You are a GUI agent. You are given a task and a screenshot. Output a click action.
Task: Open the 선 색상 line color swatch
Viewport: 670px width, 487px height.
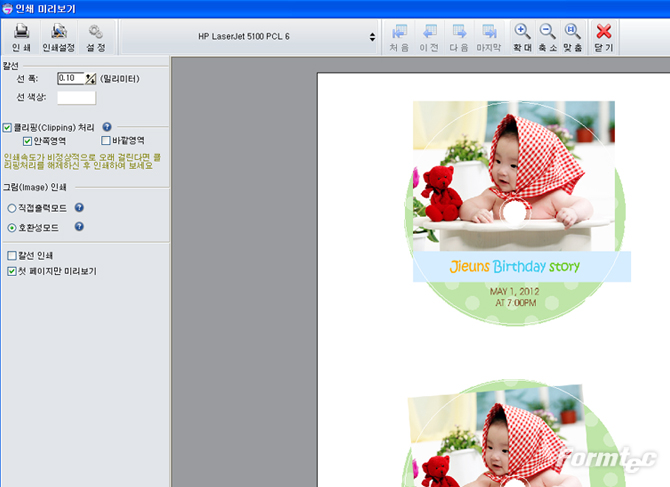tap(76, 97)
